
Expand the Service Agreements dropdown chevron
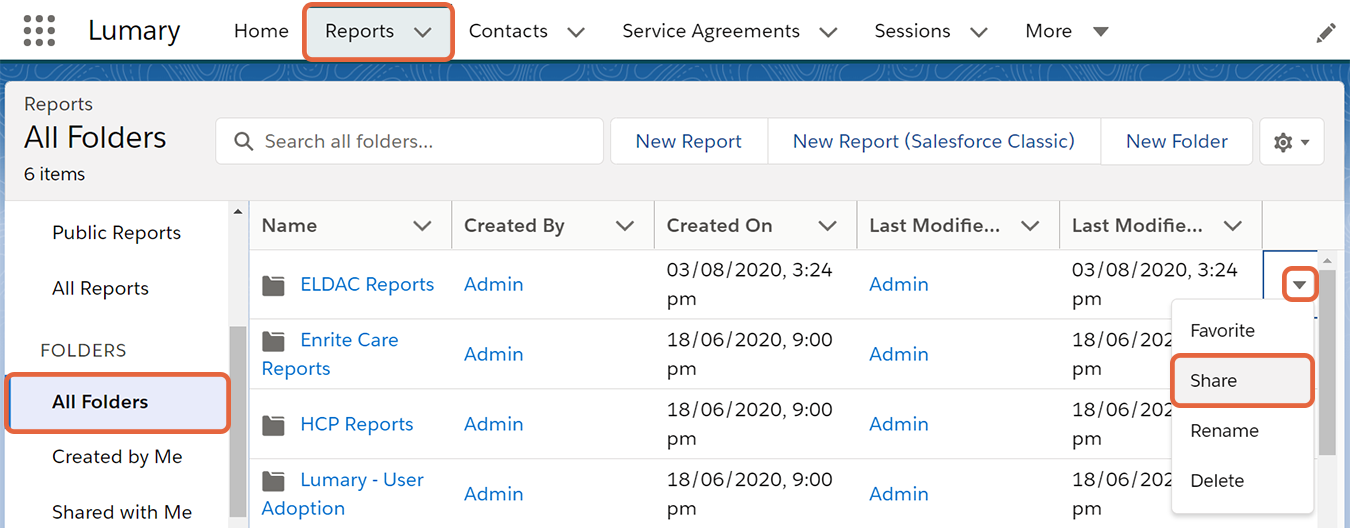pos(828,32)
